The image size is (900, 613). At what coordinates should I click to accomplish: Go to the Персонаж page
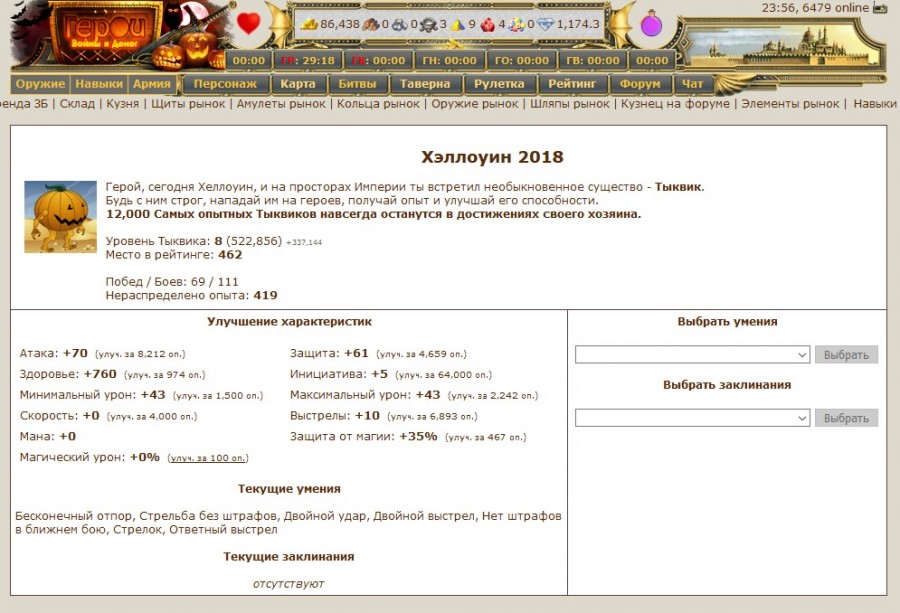225,84
